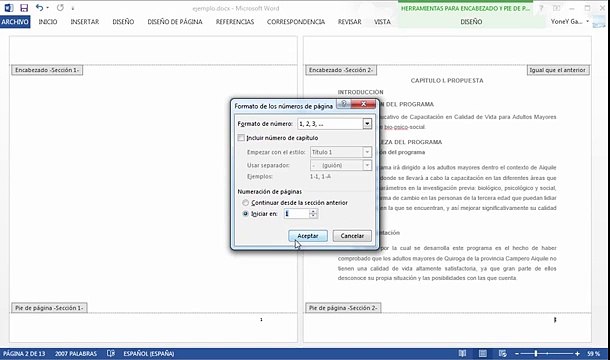610x360 pixels.
Task: Click the Igual que el anterior tag
Action: pyautogui.click(x=558, y=70)
